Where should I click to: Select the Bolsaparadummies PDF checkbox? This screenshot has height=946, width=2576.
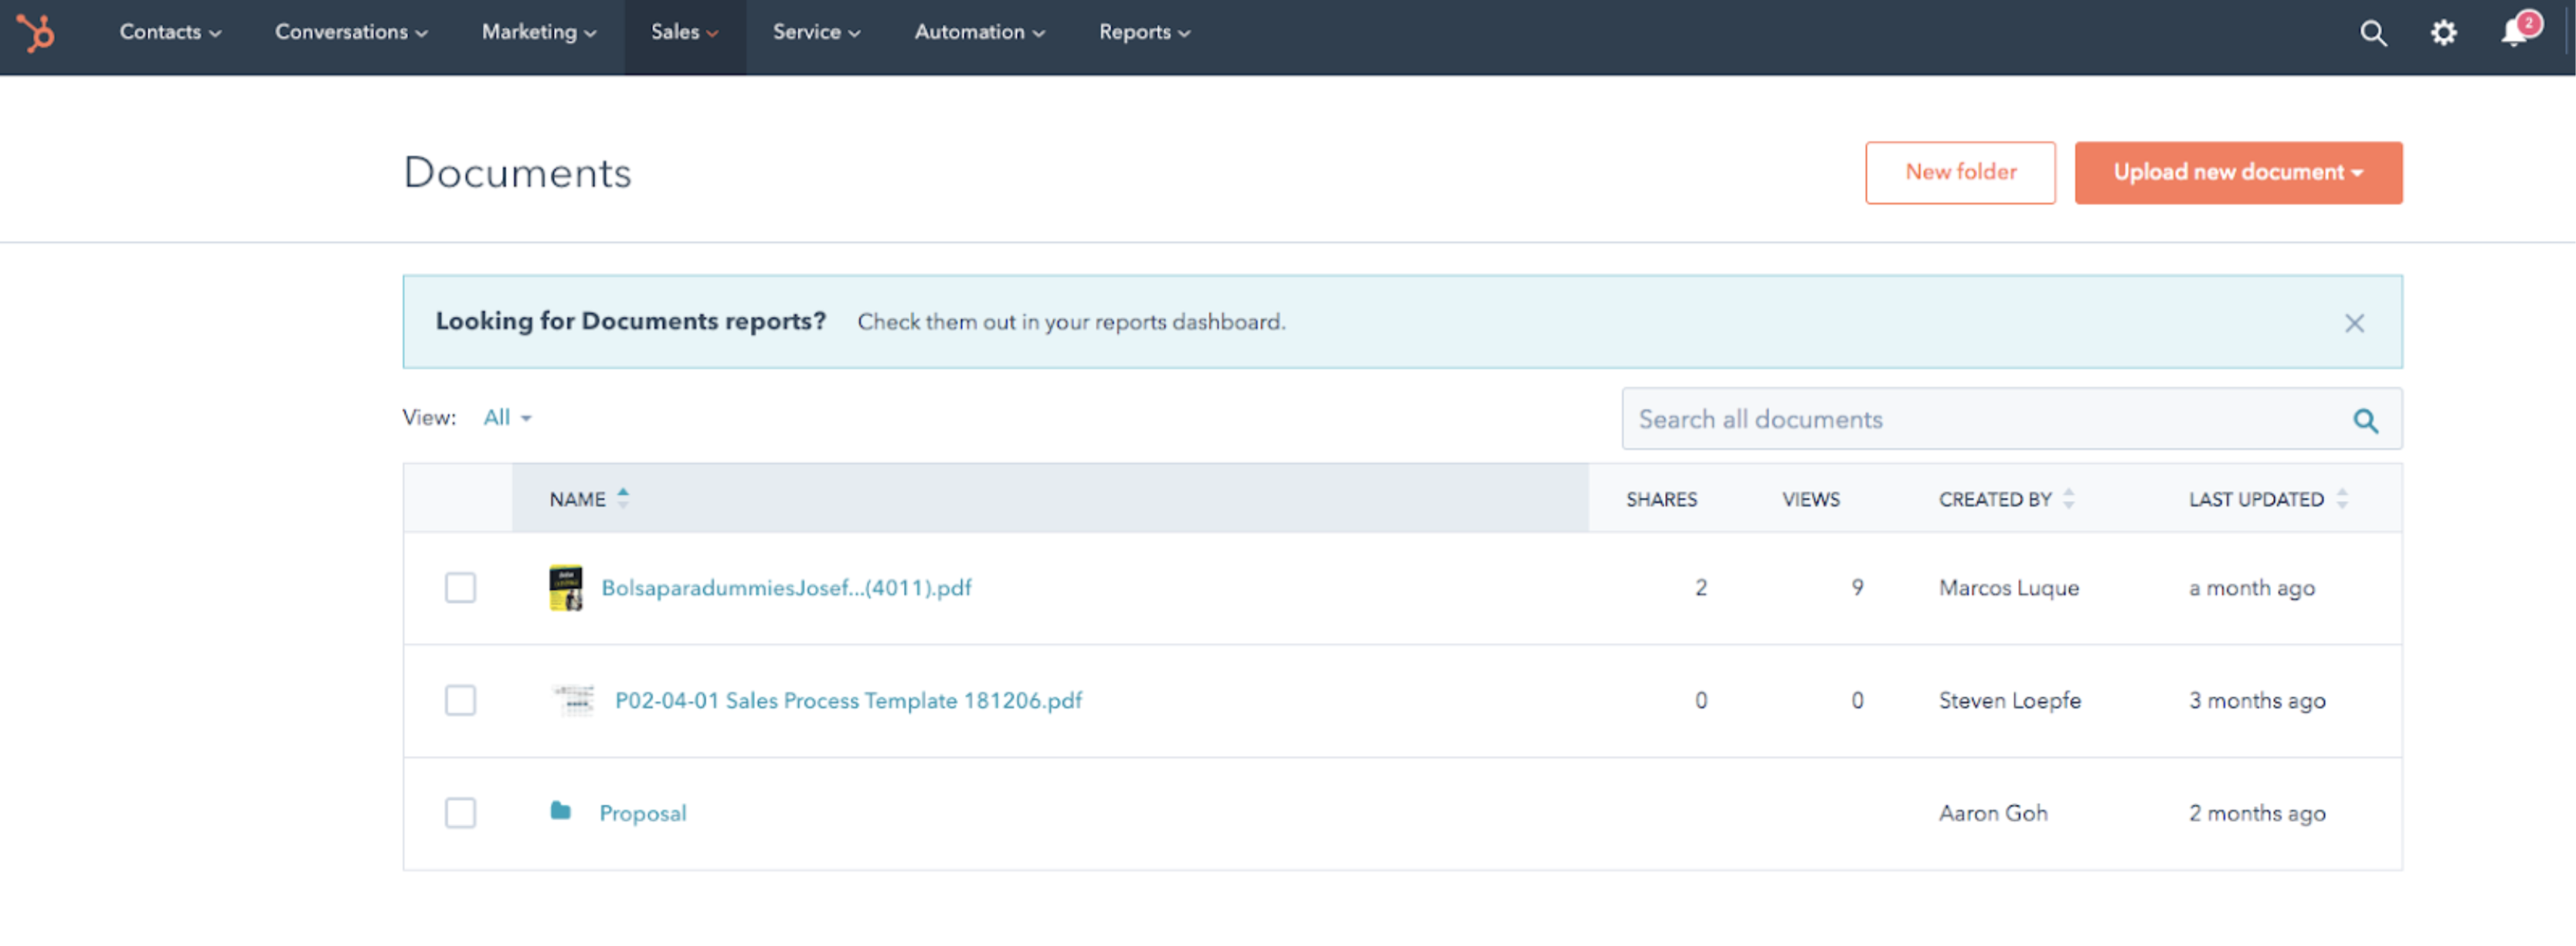pyautogui.click(x=460, y=588)
